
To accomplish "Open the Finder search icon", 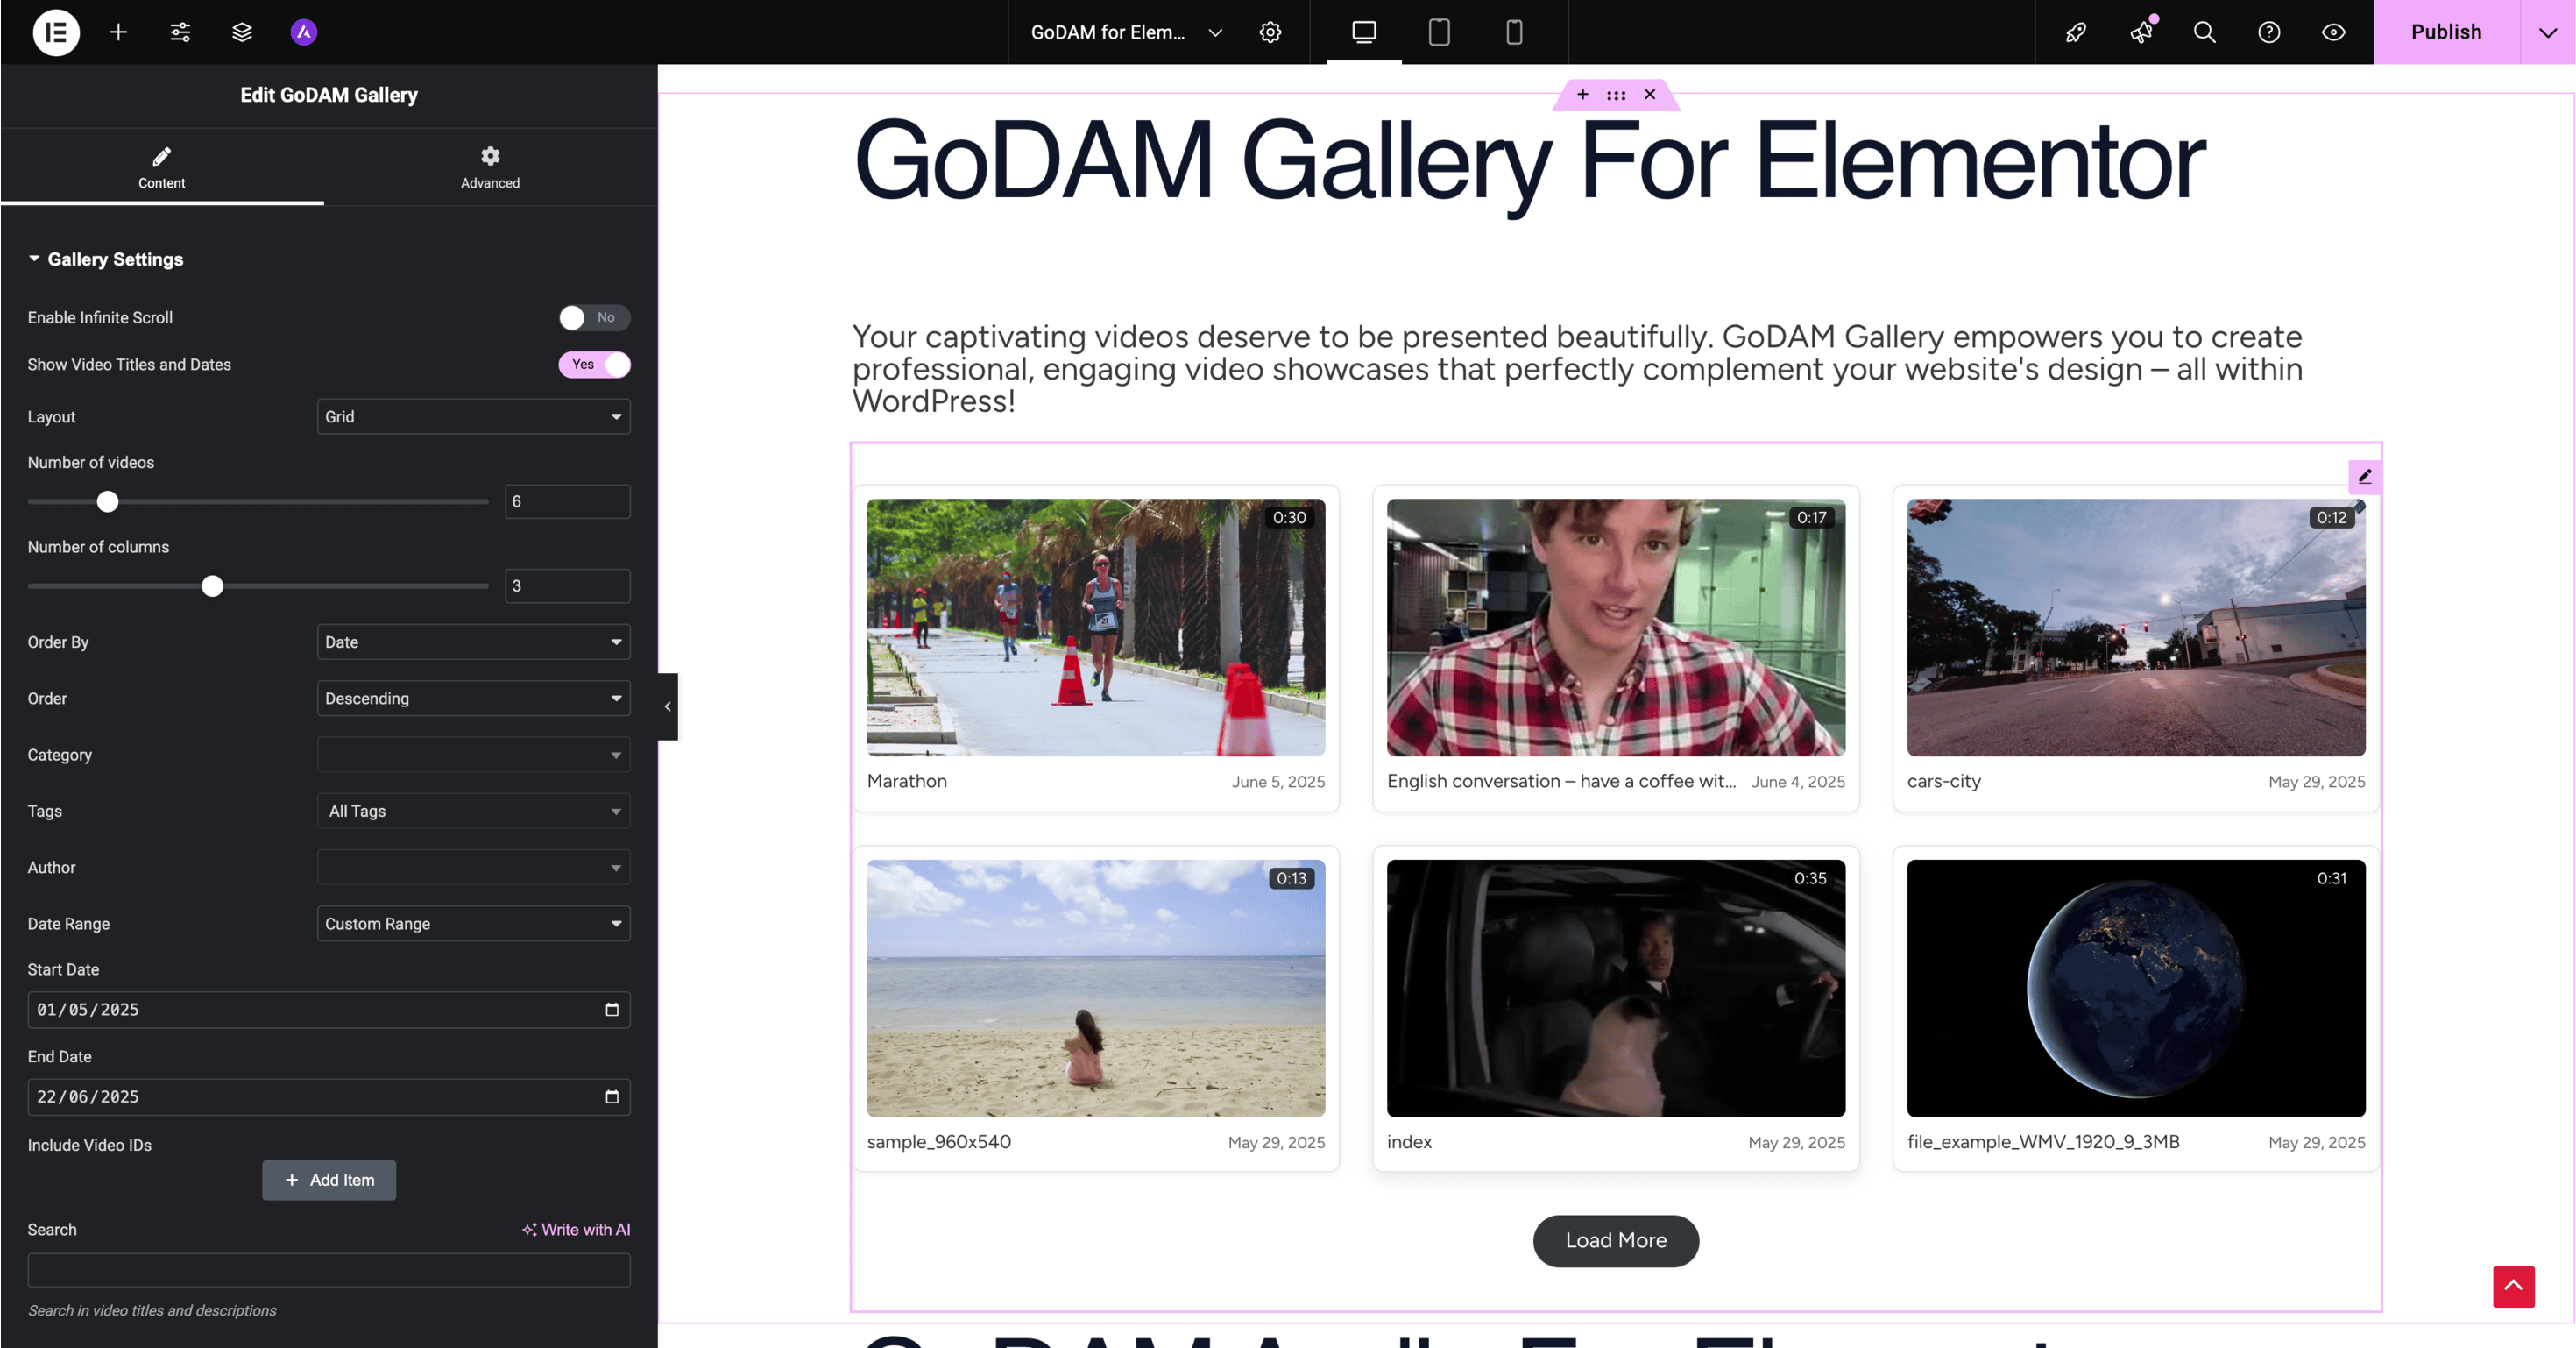I will click(2205, 32).
